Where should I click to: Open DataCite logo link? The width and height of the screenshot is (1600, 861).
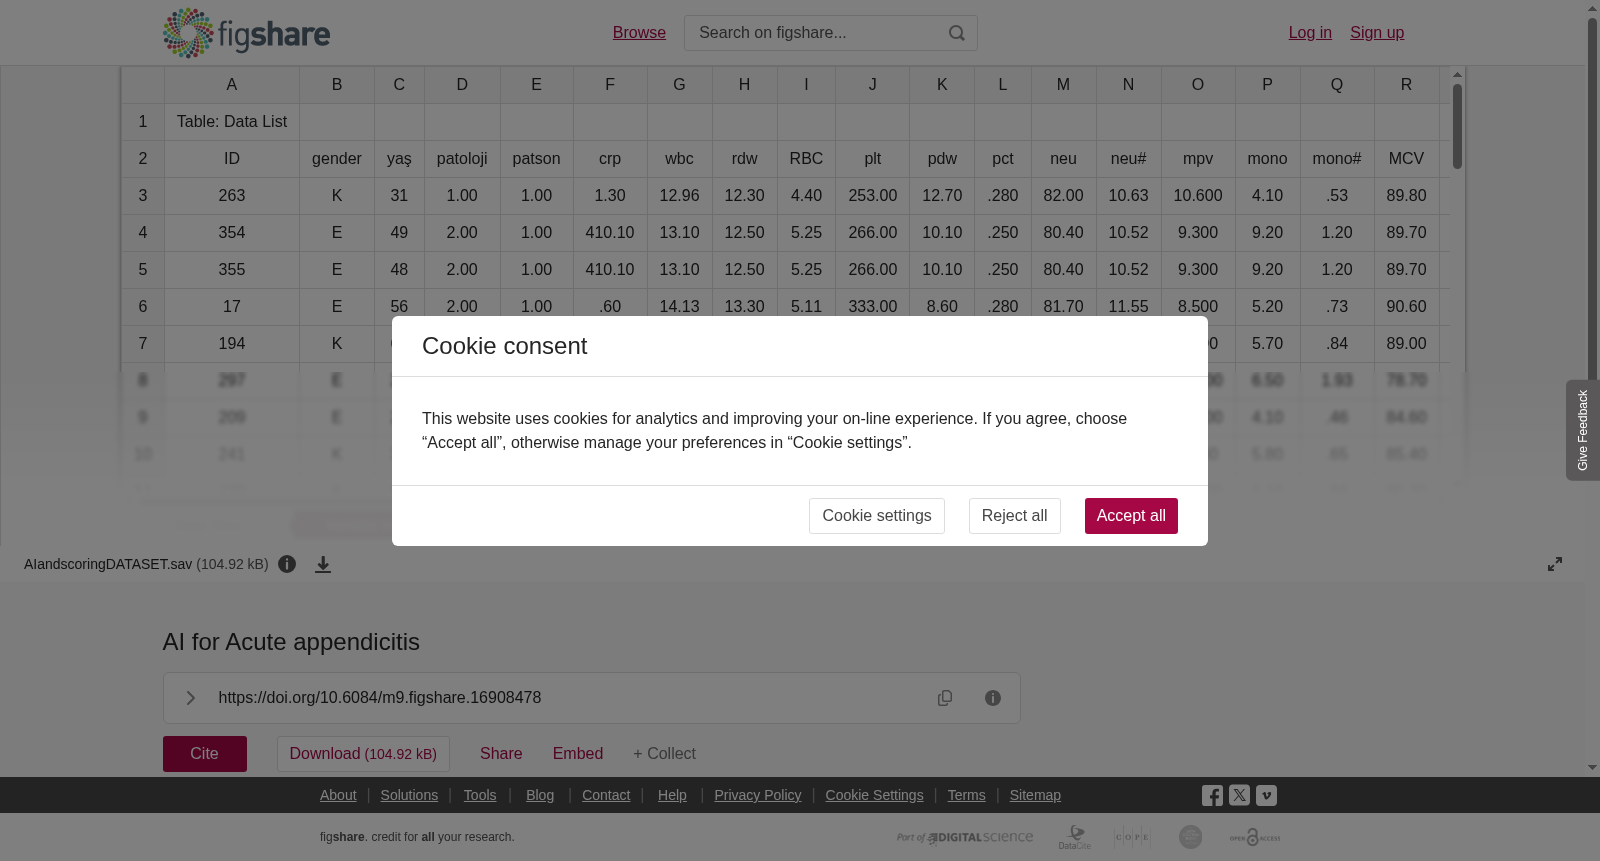coord(1075,837)
